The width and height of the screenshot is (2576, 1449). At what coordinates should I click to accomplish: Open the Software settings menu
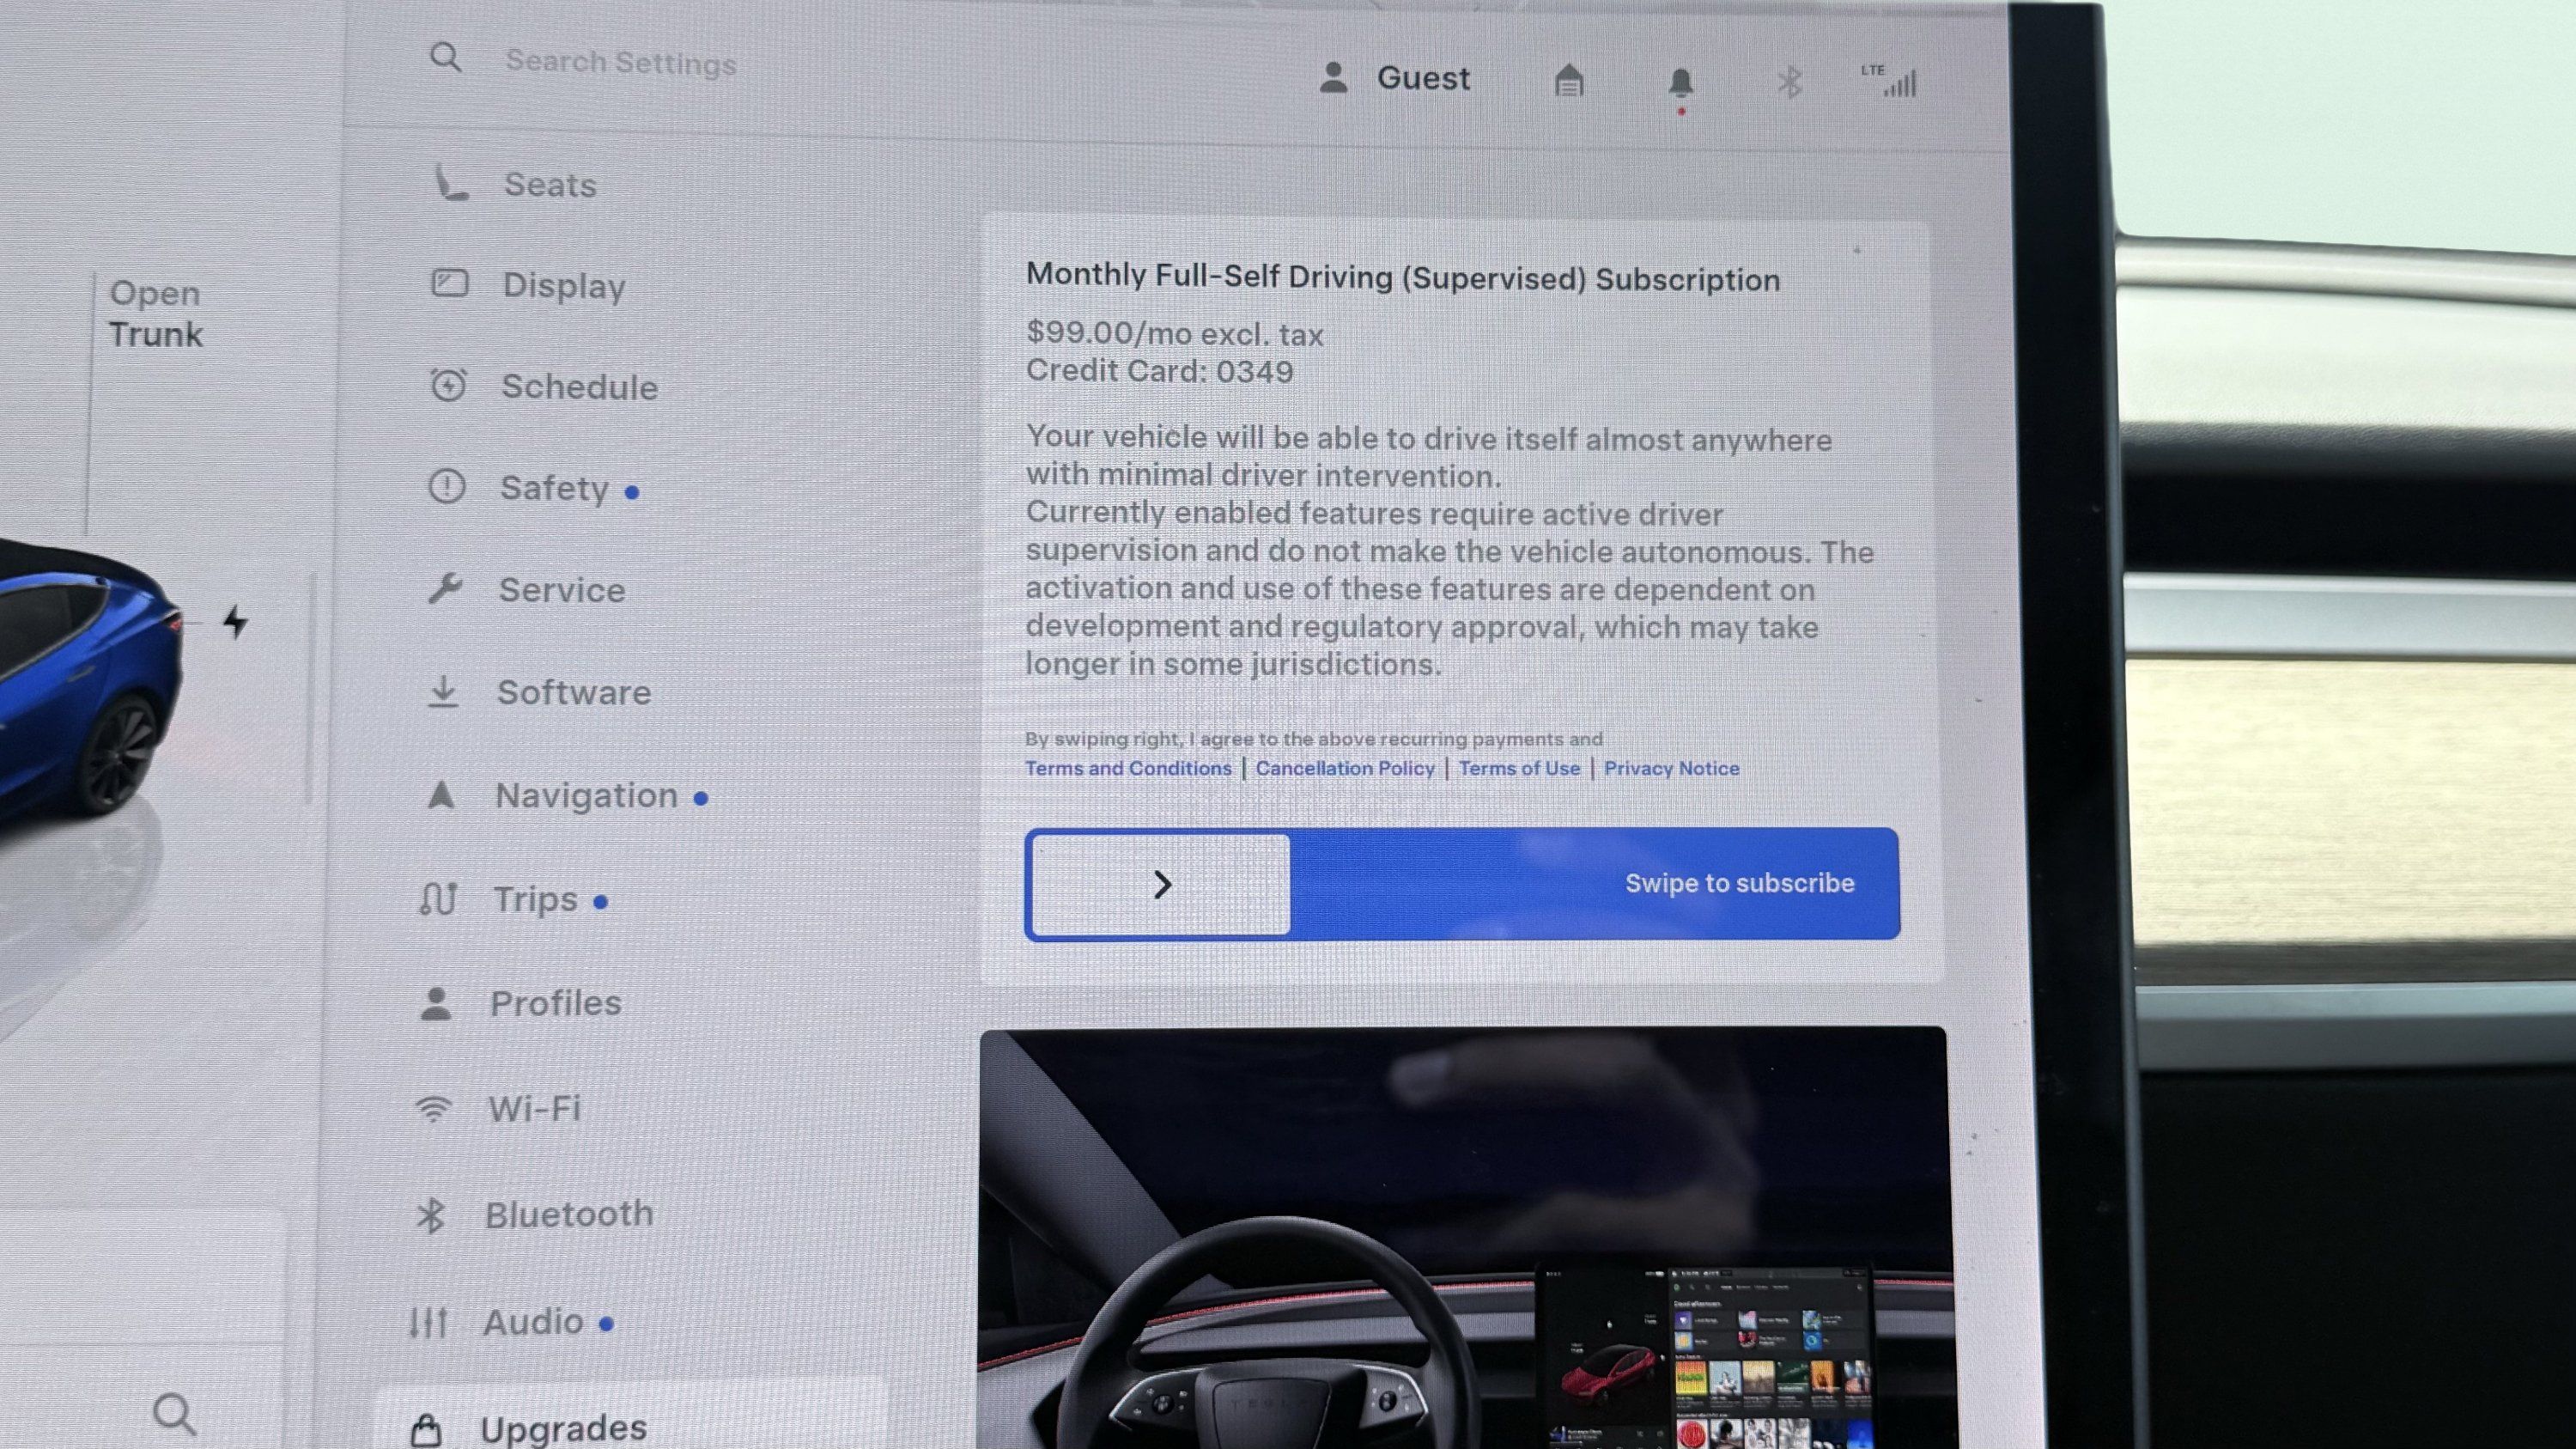coord(574,692)
